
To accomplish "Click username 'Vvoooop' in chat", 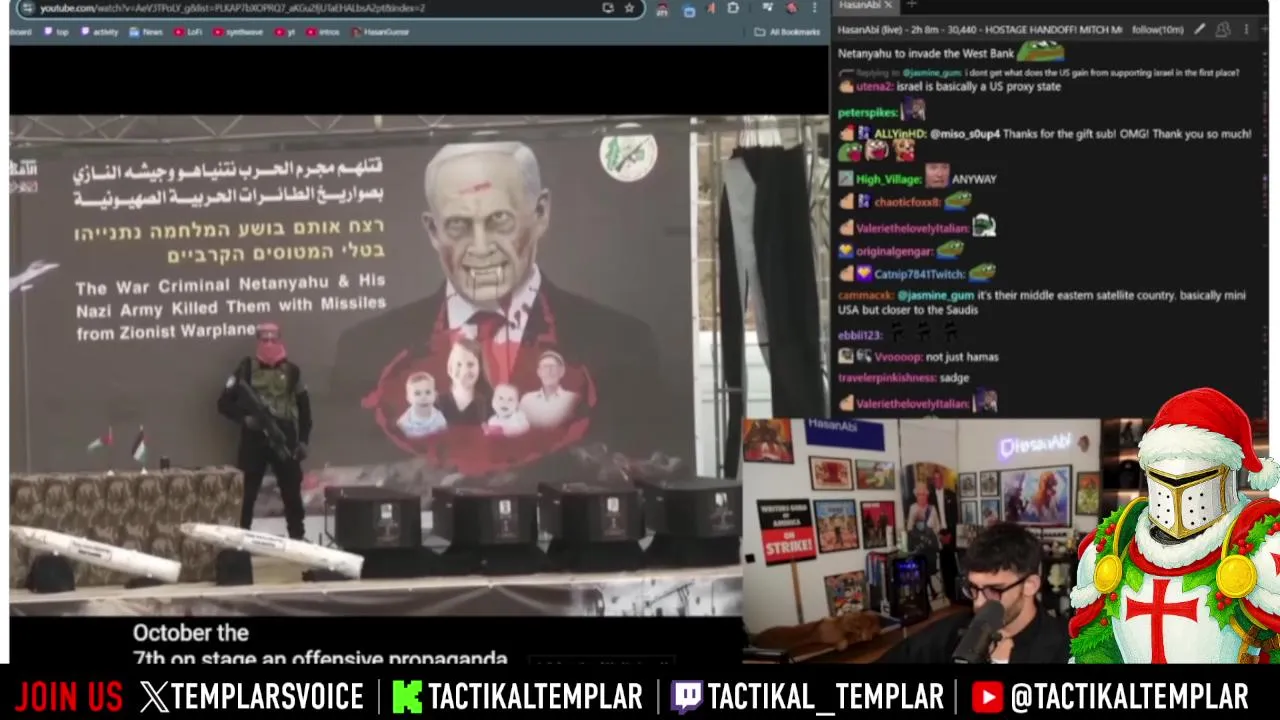I will tap(897, 357).
